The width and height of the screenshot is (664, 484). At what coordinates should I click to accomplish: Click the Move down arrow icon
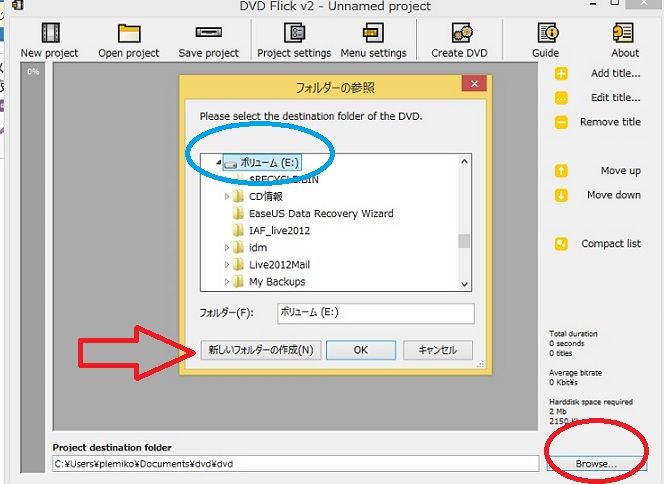(561, 195)
